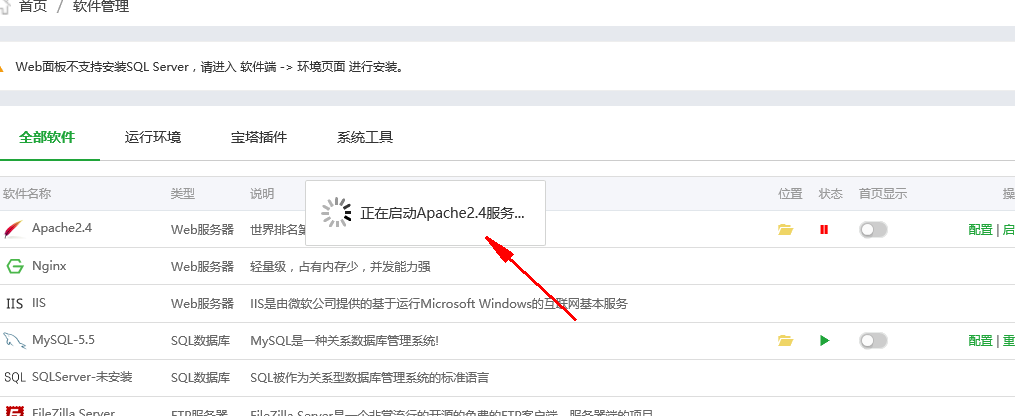The width and height of the screenshot is (1015, 416).
Task: Click the Apache2.4 feather logo icon
Action: click(14, 229)
